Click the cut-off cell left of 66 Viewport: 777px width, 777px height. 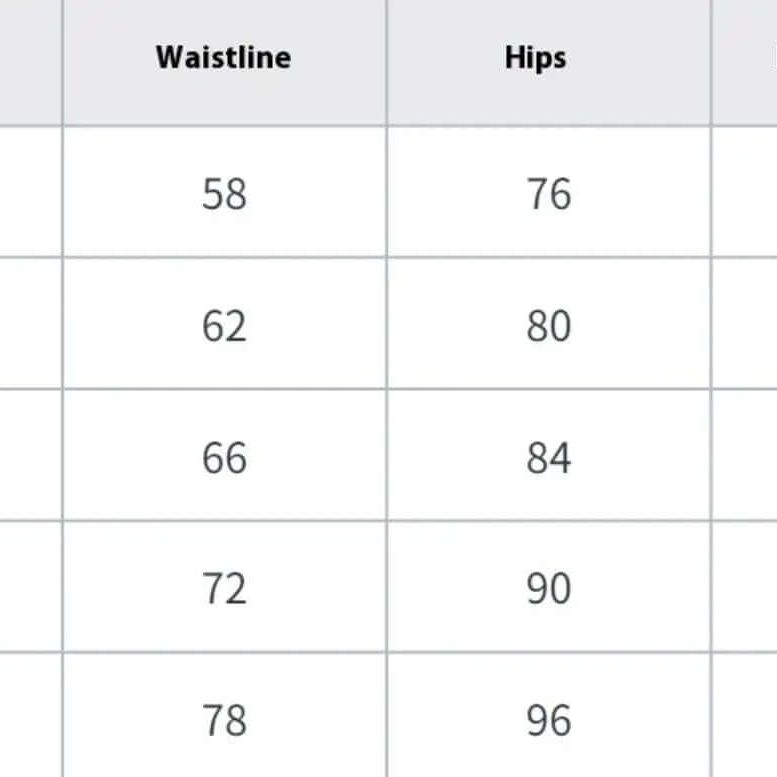click(31, 455)
